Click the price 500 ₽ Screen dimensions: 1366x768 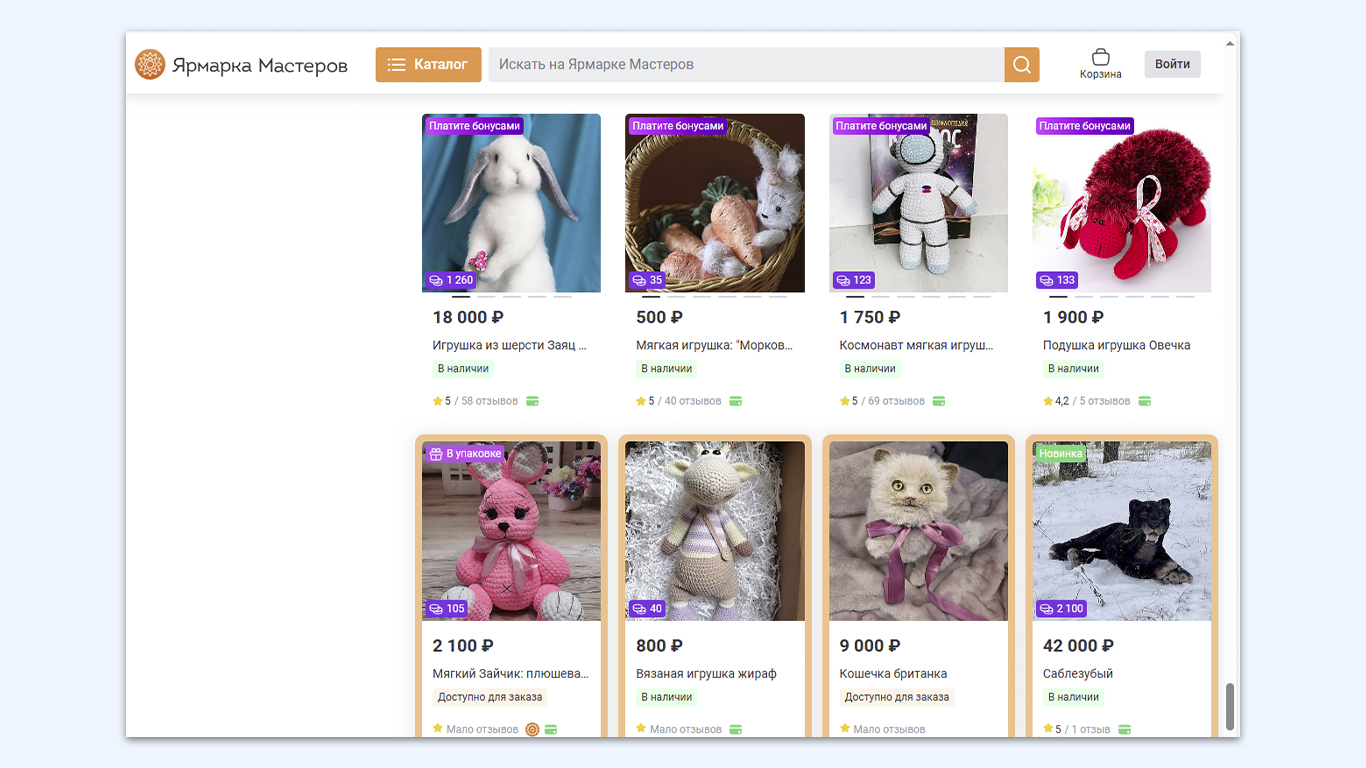(659, 317)
